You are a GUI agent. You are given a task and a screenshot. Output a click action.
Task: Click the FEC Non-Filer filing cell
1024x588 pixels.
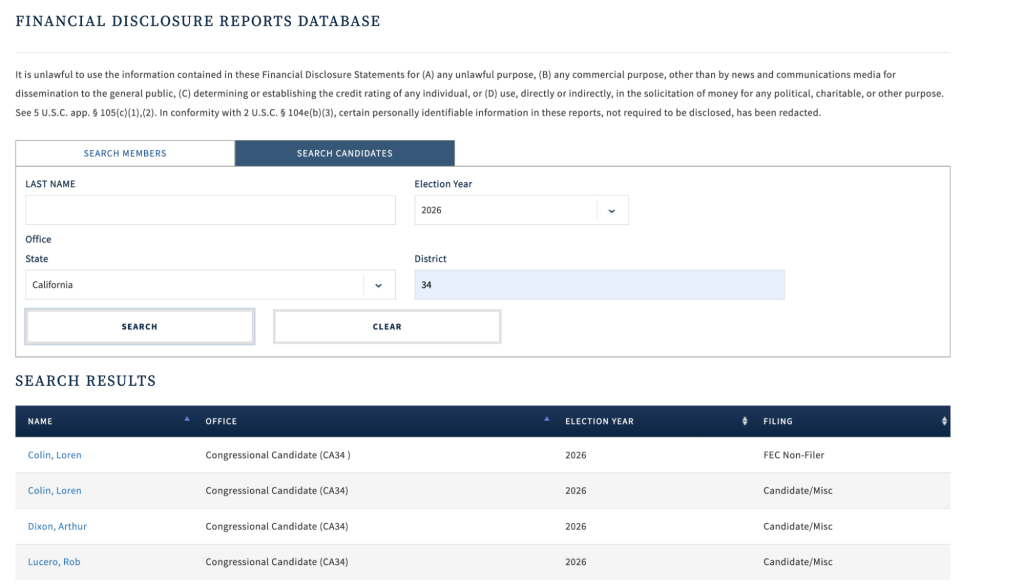pyautogui.click(x=793, y=455)
